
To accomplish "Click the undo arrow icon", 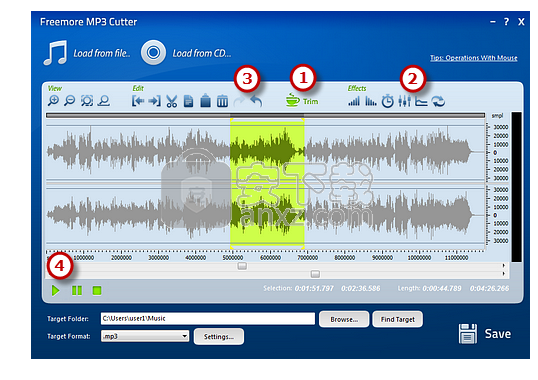I will click(x=256, y=102).
